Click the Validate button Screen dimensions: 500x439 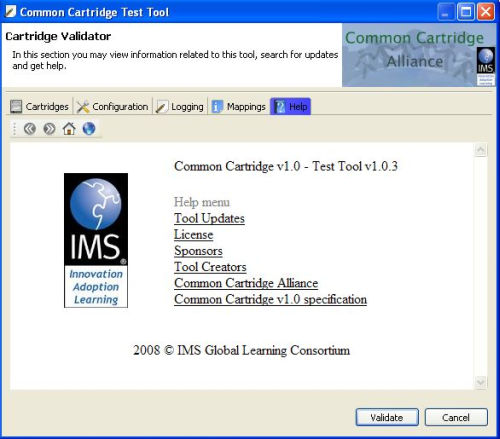point(387,417)
